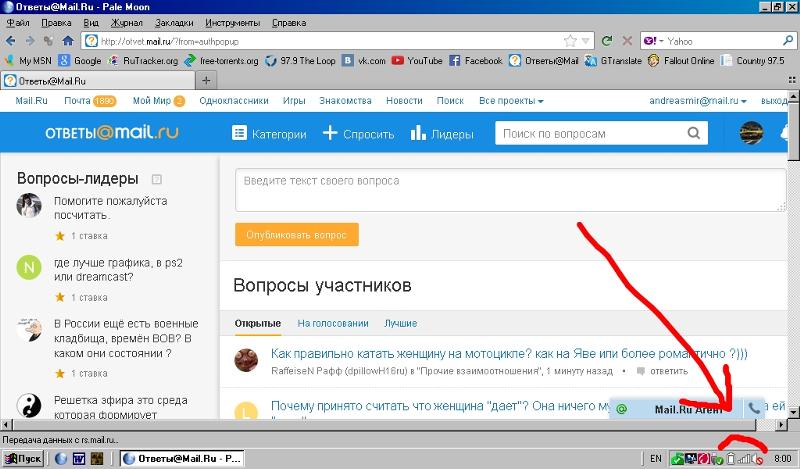800x469 pixels.
Task: Click the phone icon in Mail.Ru Agent bar
Action: [x=754, y=408]
